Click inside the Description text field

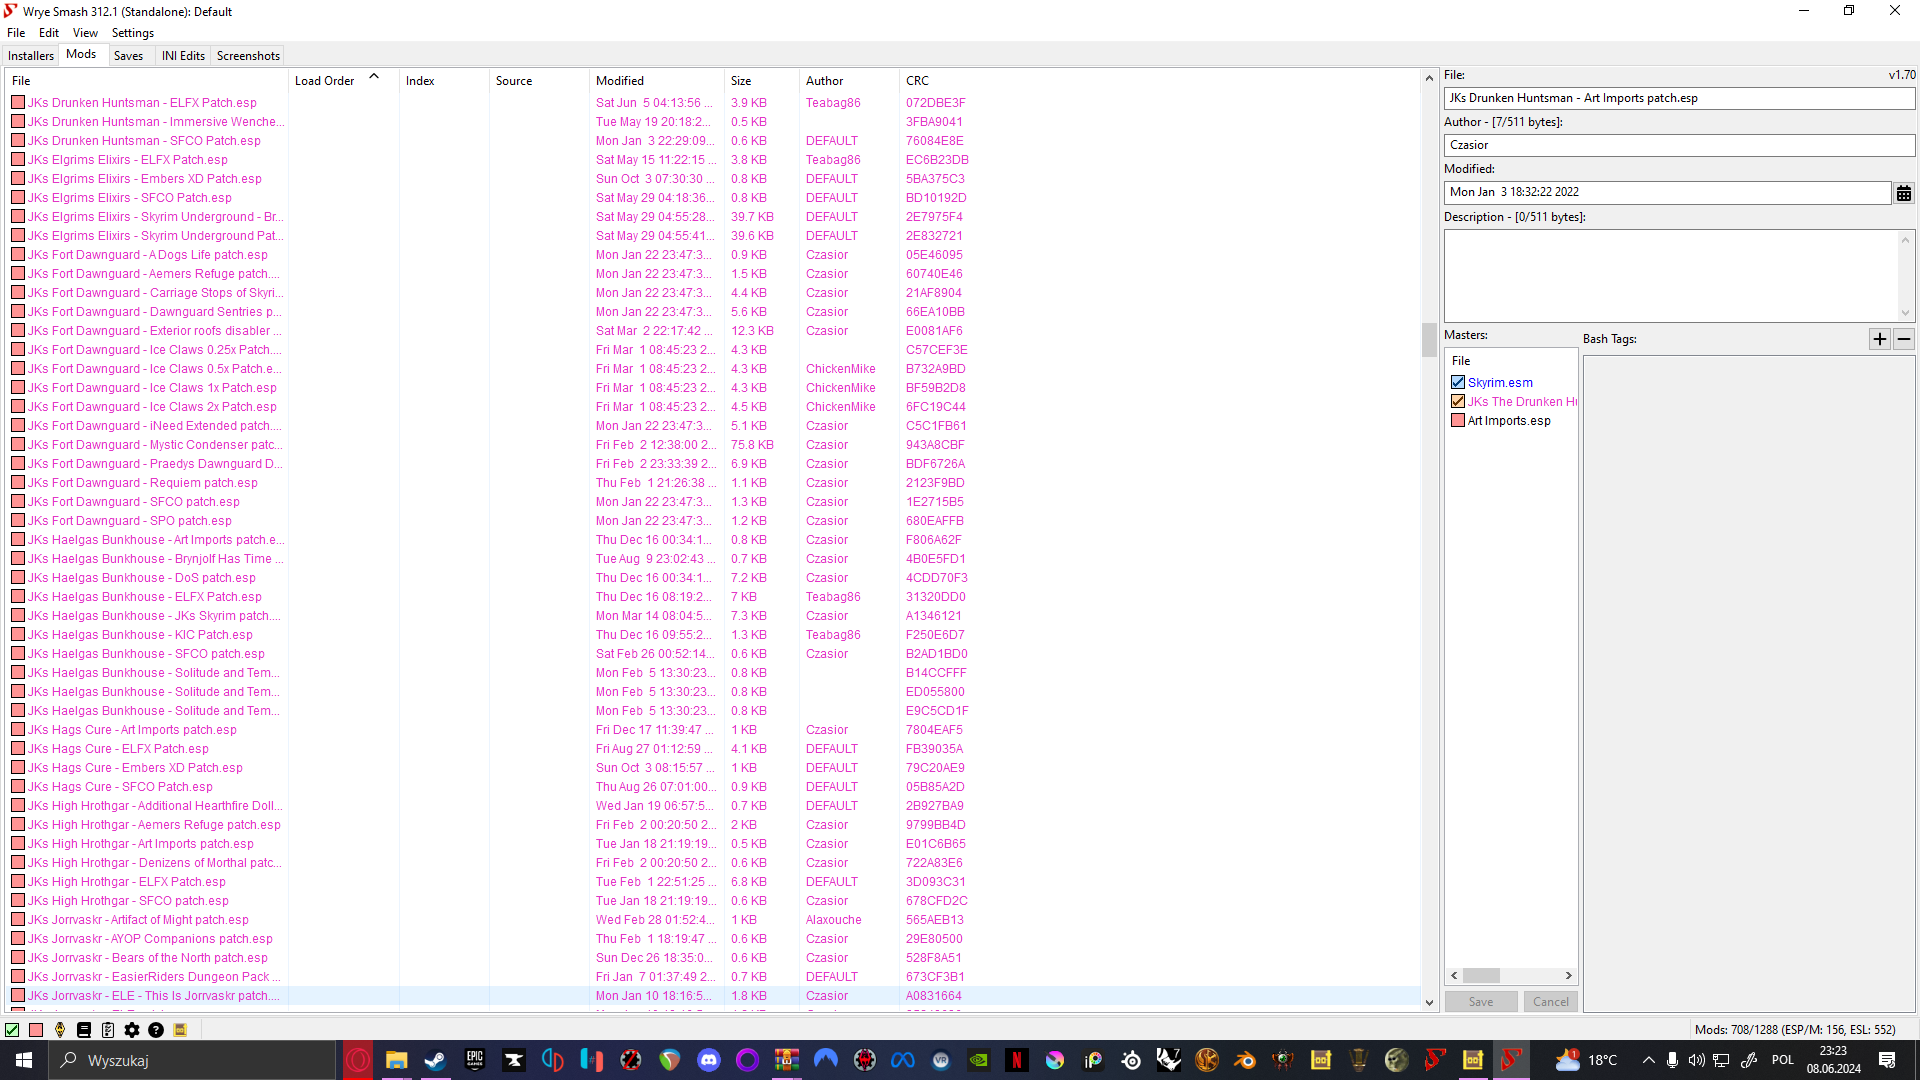pyautogui.click(x=1670, y=275)
